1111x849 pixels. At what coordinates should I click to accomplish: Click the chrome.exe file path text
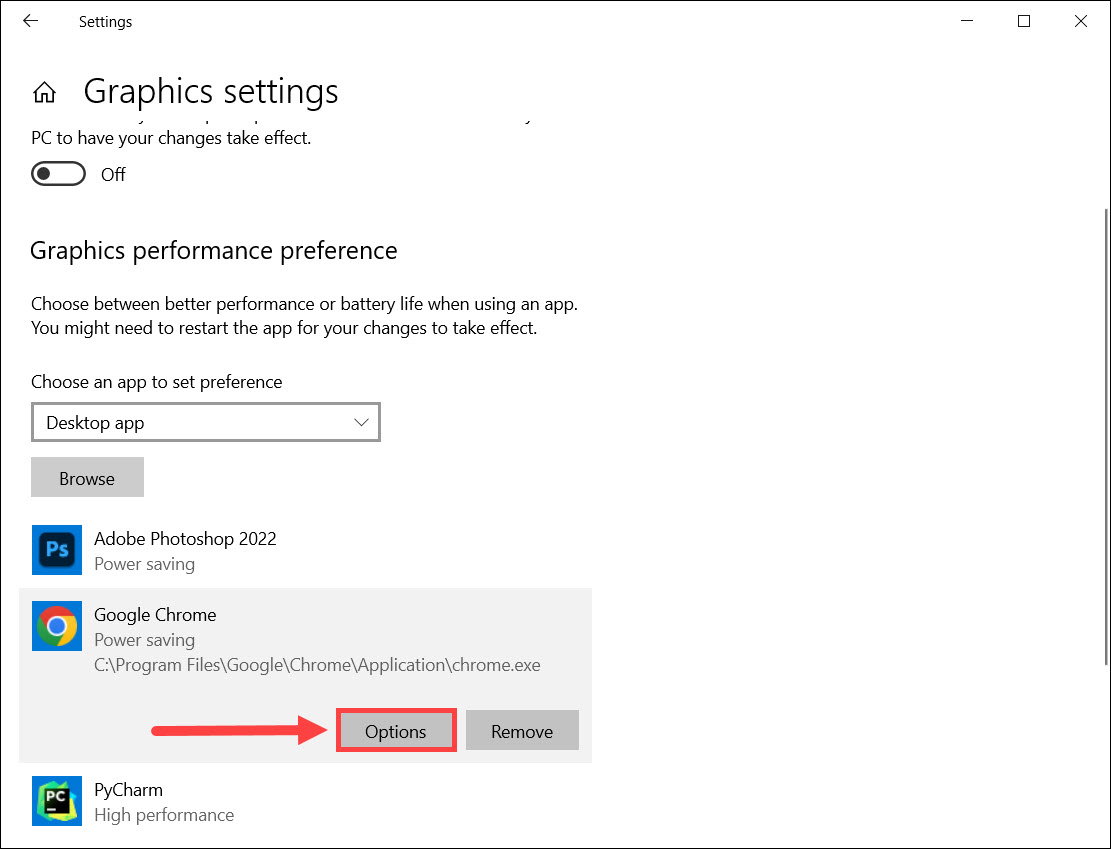[317, 665]
